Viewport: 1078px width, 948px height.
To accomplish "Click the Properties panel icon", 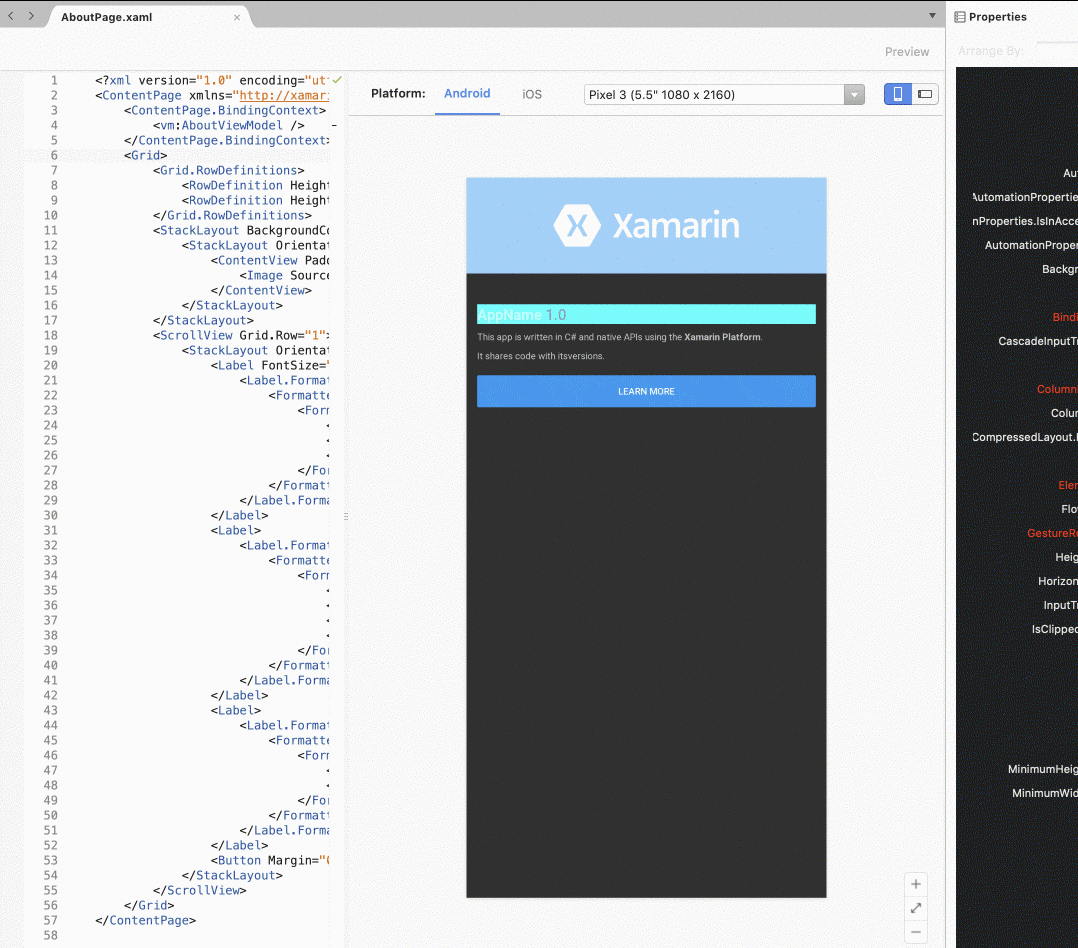I will point(962,16).
